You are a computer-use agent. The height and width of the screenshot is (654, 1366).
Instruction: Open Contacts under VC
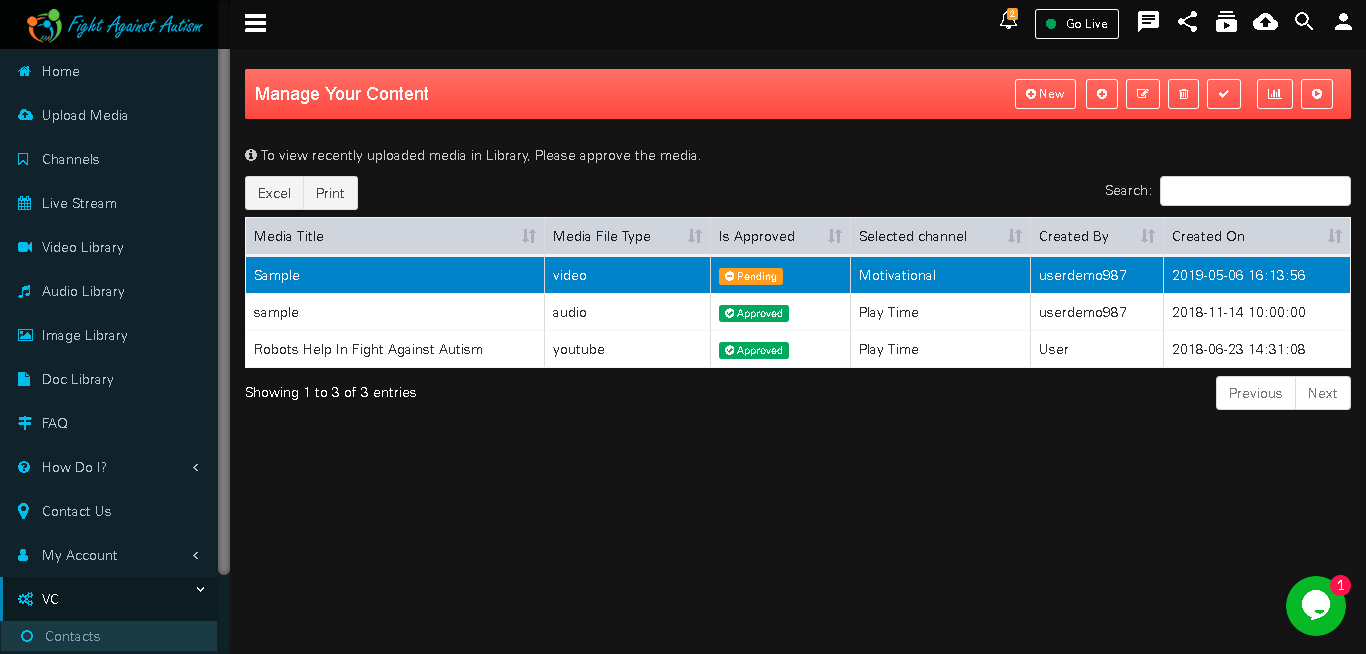click(108, 636)
